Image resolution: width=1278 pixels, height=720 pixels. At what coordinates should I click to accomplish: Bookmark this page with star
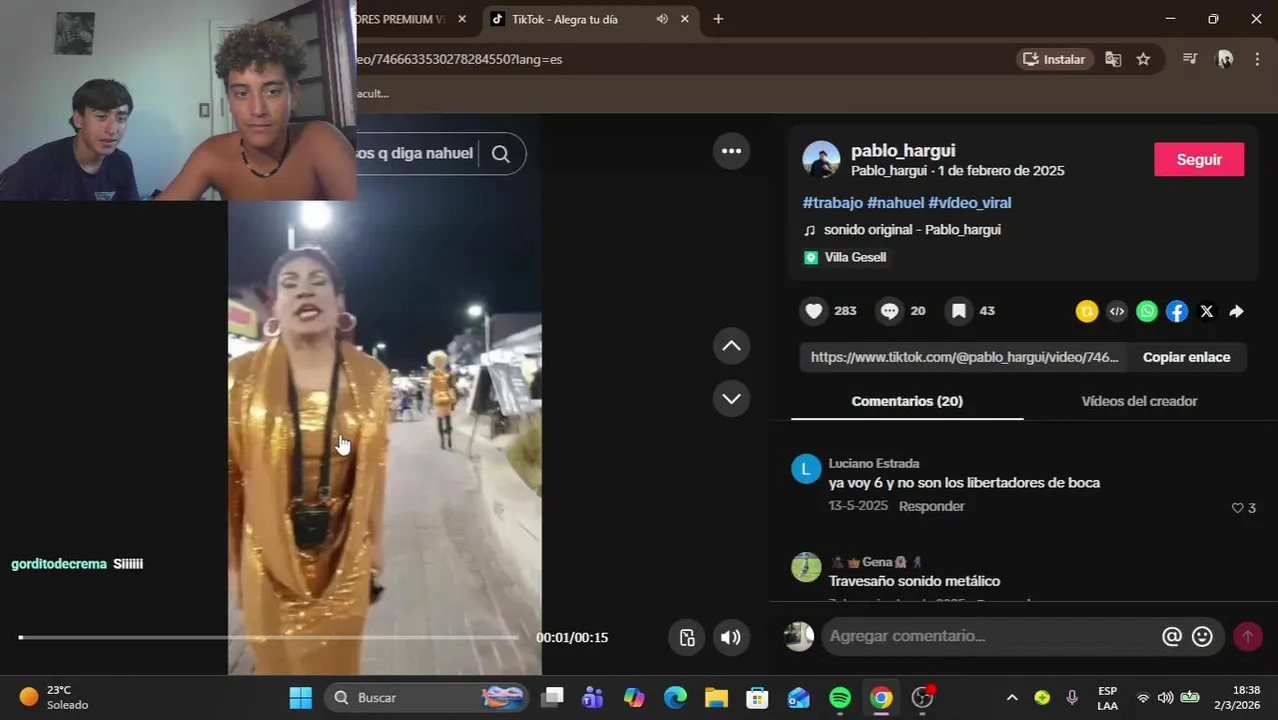1143,59
